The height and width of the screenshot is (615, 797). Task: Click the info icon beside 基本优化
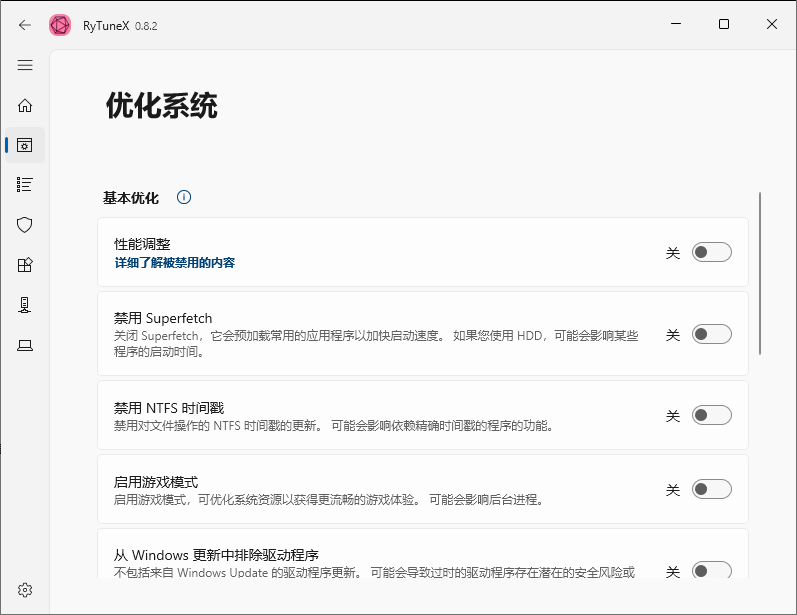[184, 197]
